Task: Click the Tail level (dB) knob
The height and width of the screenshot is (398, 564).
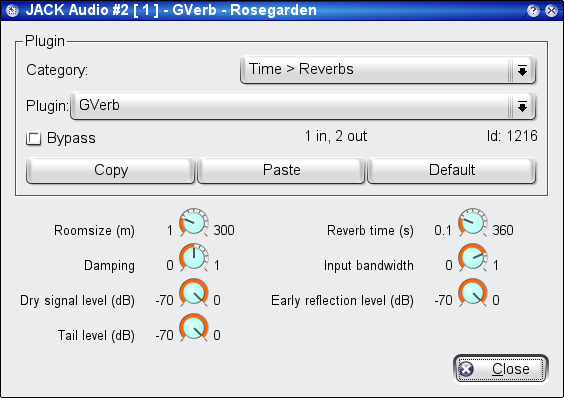Action: pos(194,327)
